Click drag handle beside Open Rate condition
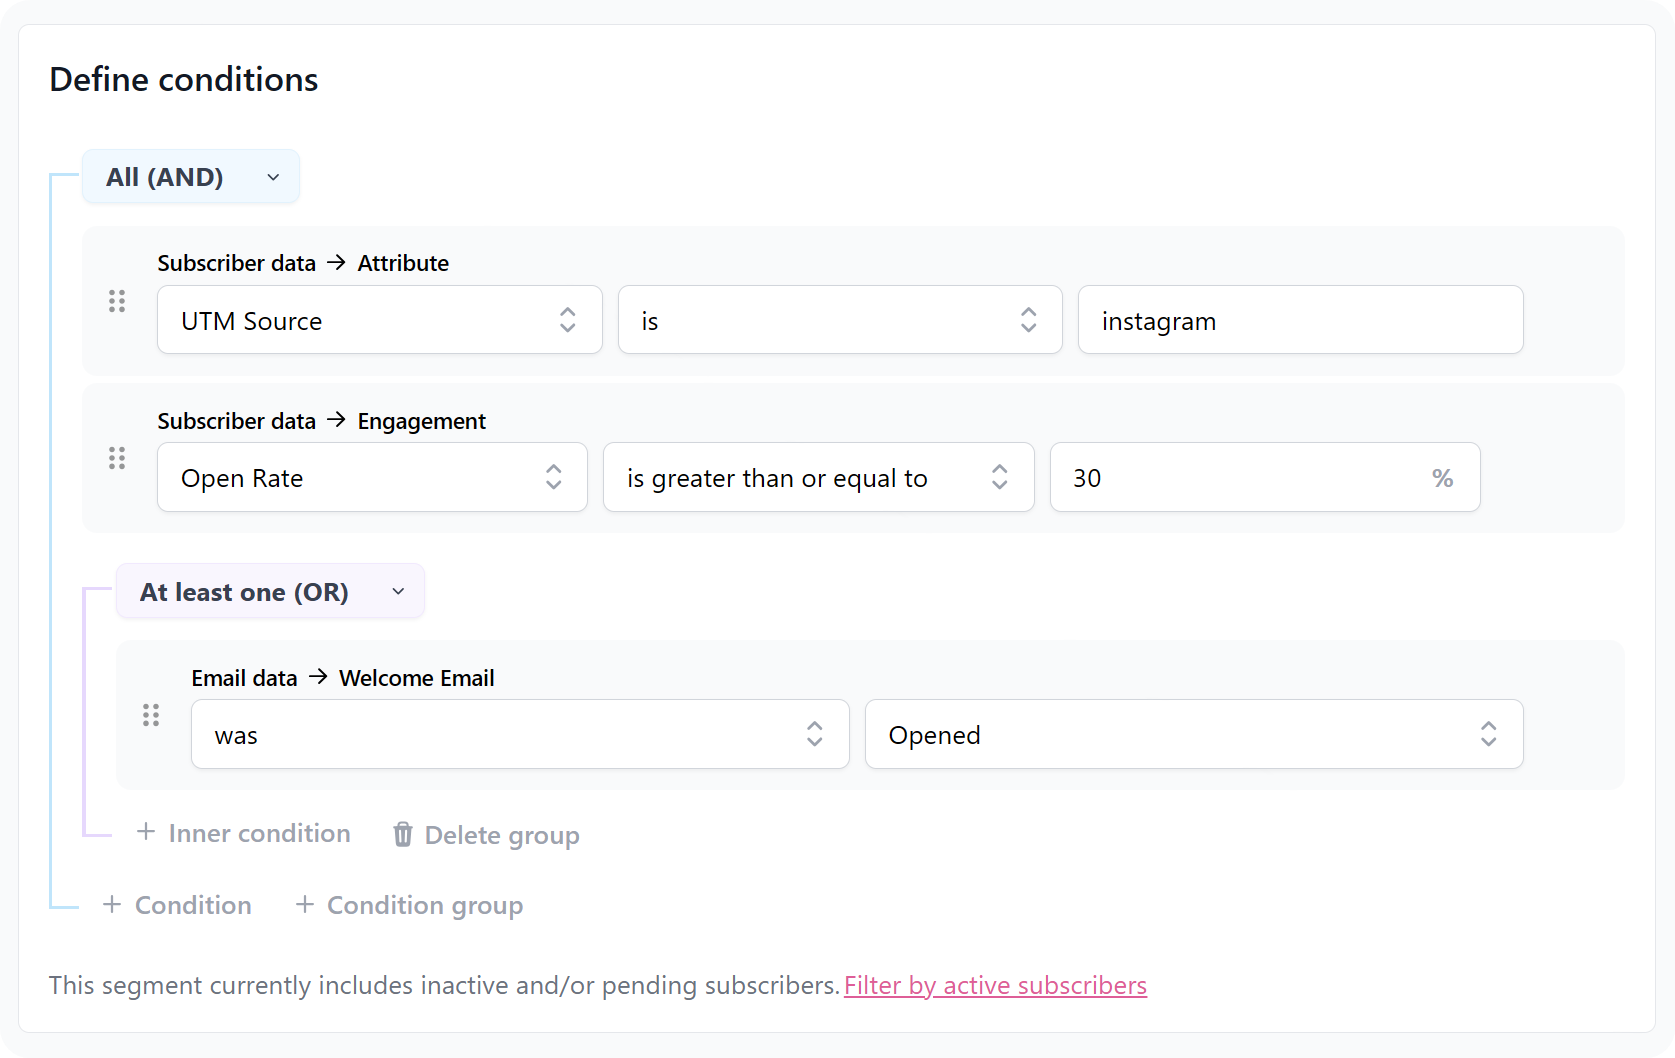Viewport: 1675px width, 1058px height. click(117, 458)
